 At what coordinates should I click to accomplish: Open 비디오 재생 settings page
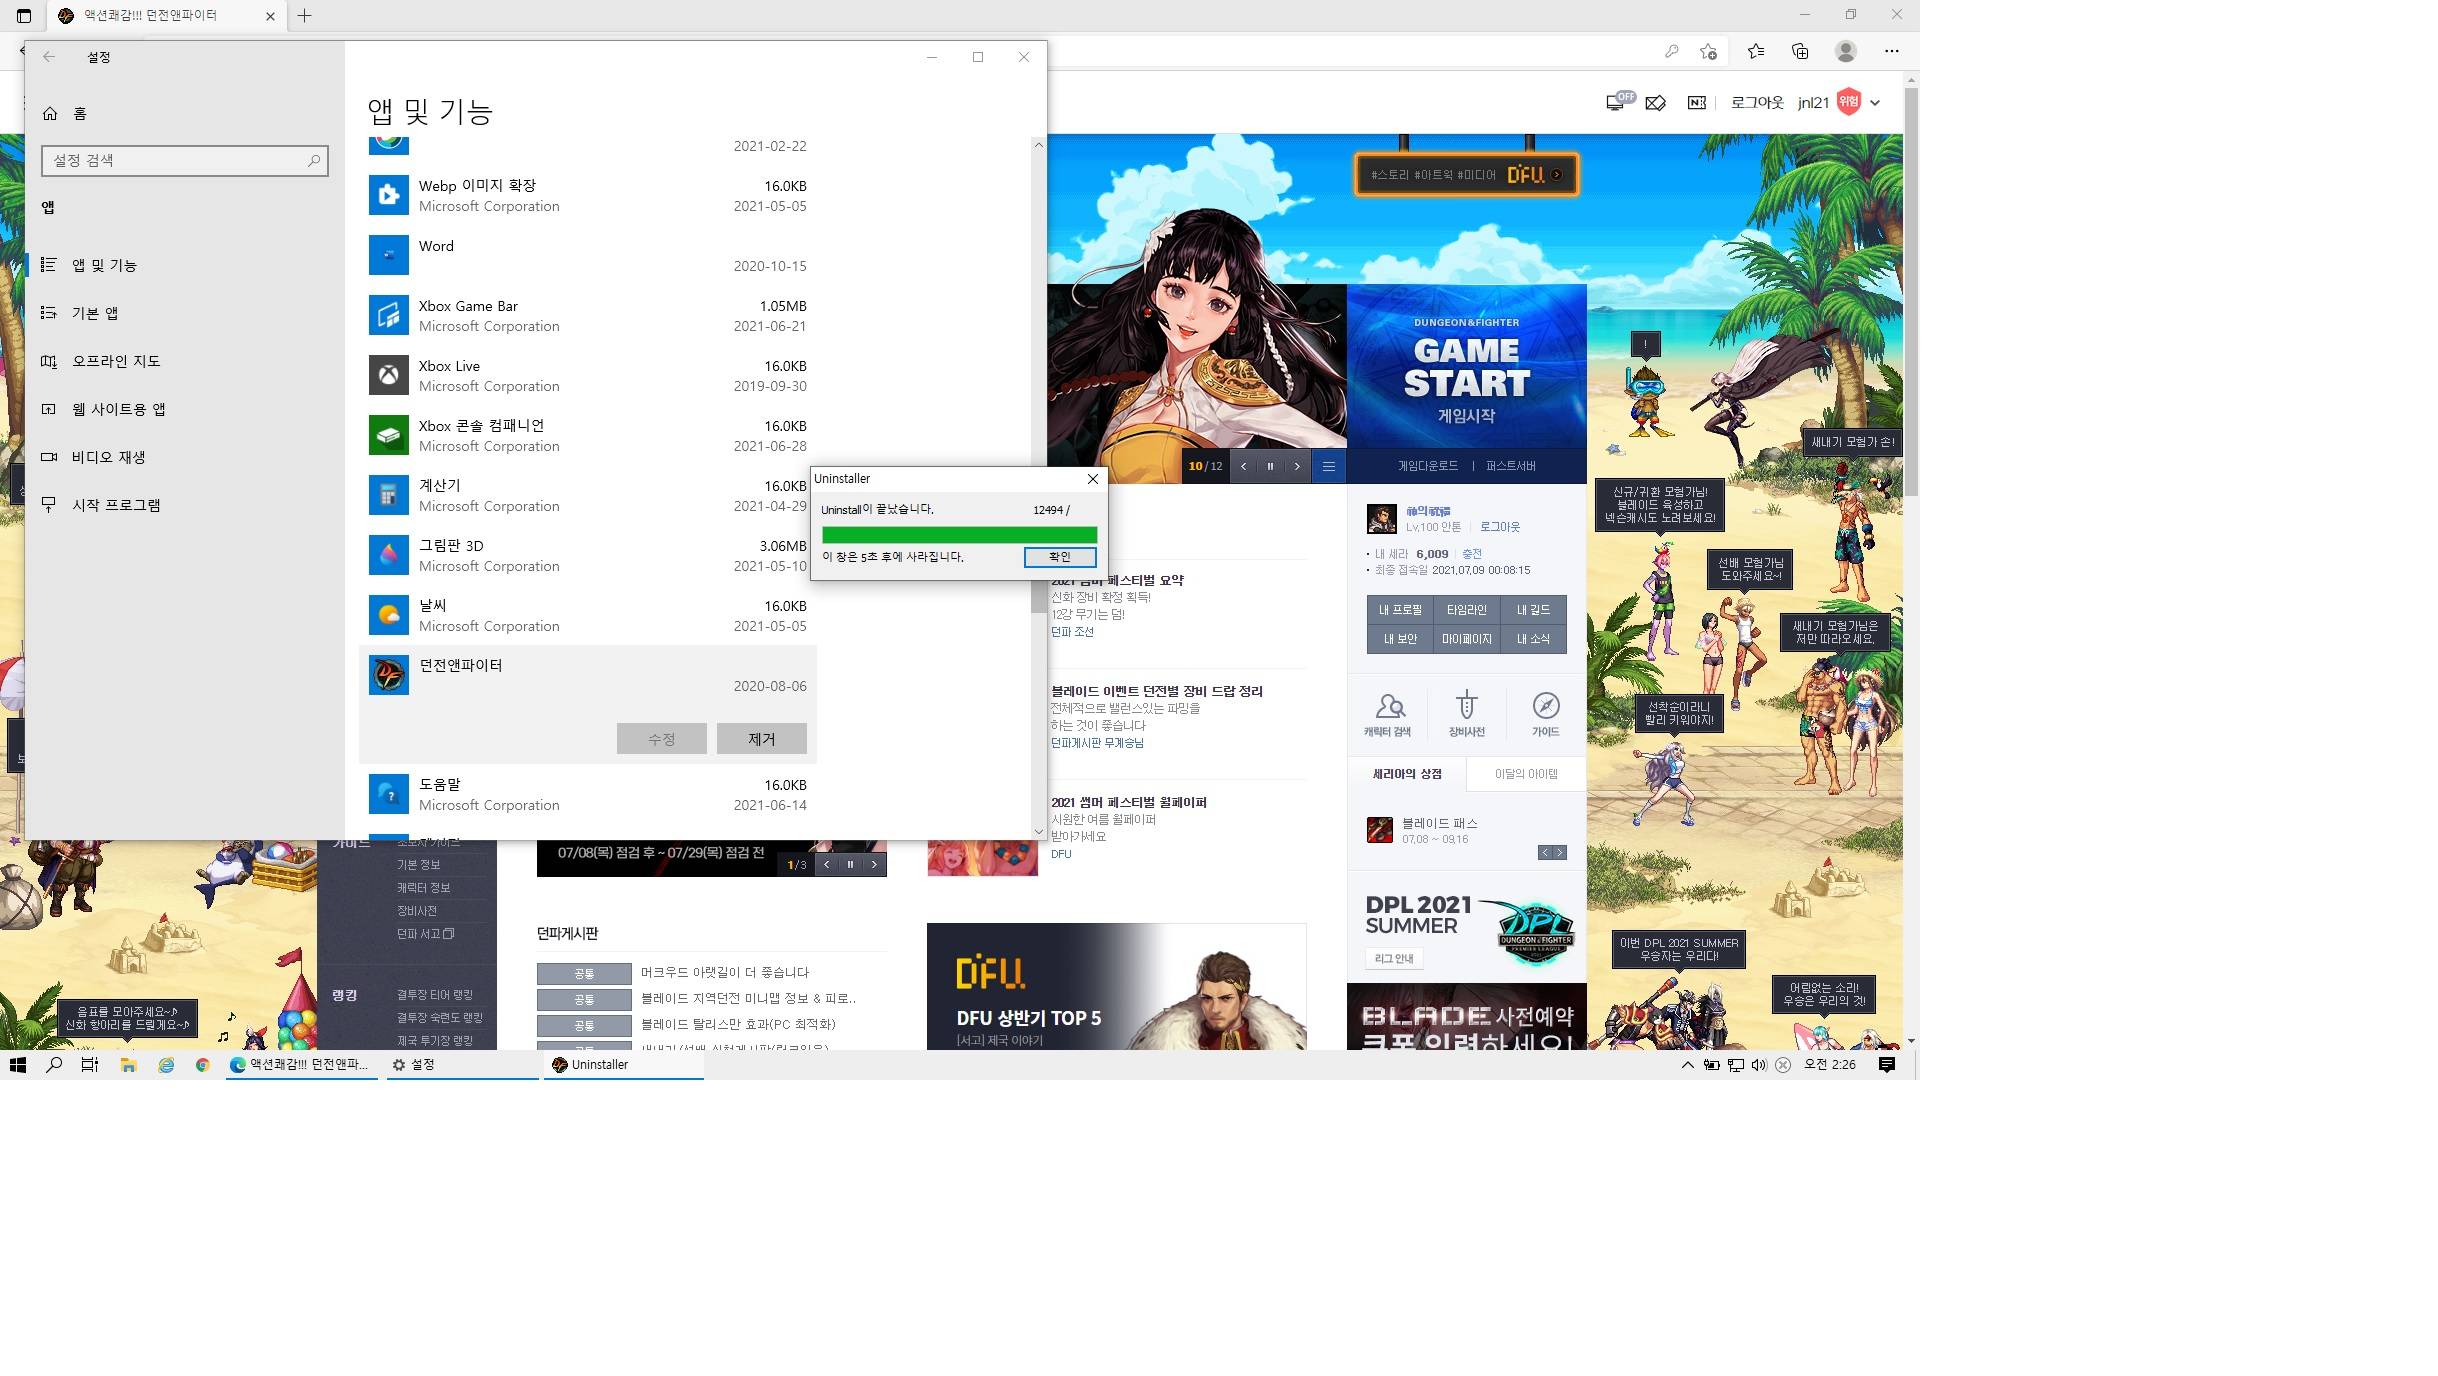(x=185, y=457)
